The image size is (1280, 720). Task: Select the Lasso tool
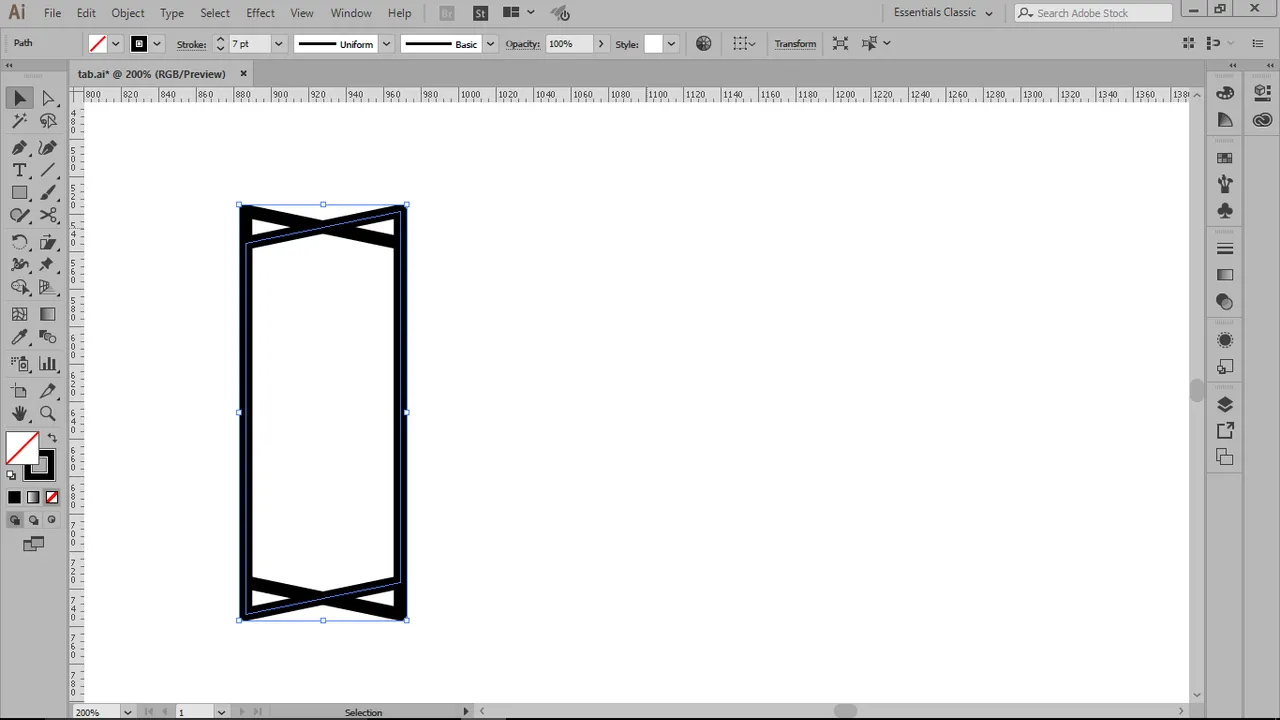pyautogui.click(x=48, y=121)
